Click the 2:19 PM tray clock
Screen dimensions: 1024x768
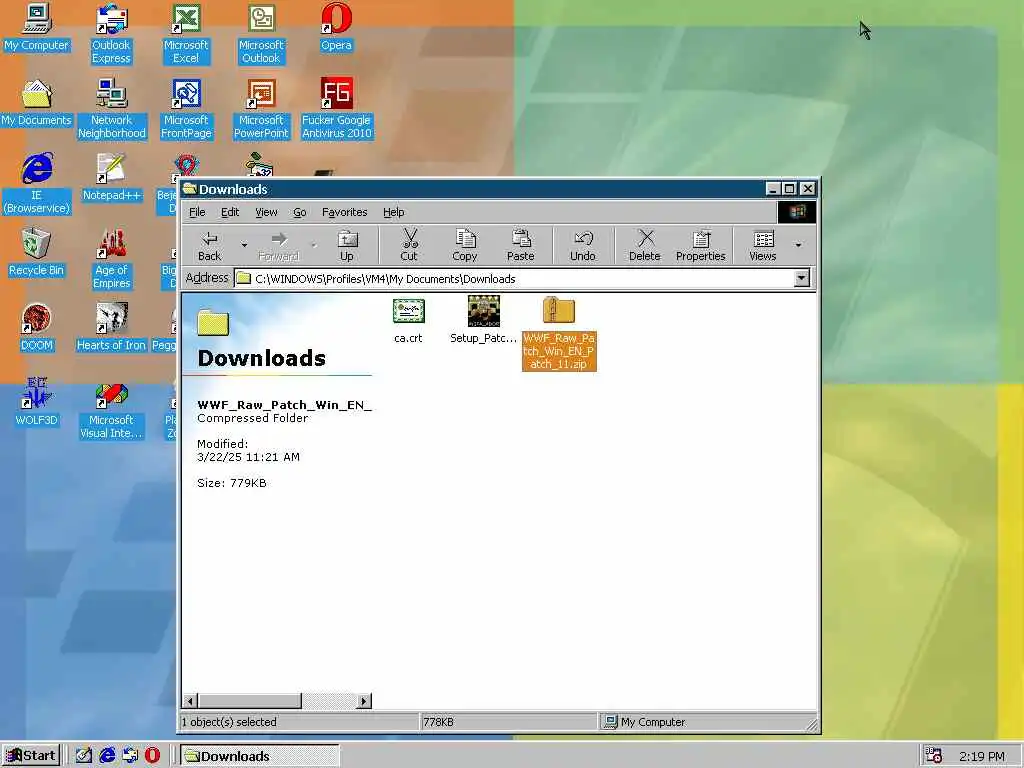click(982, 756)
